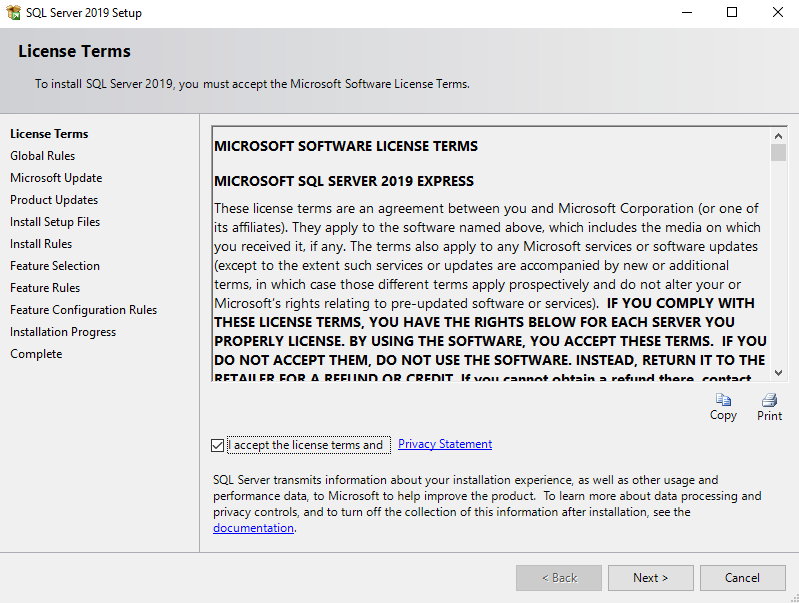Select the Complete step

click(36, 354)
